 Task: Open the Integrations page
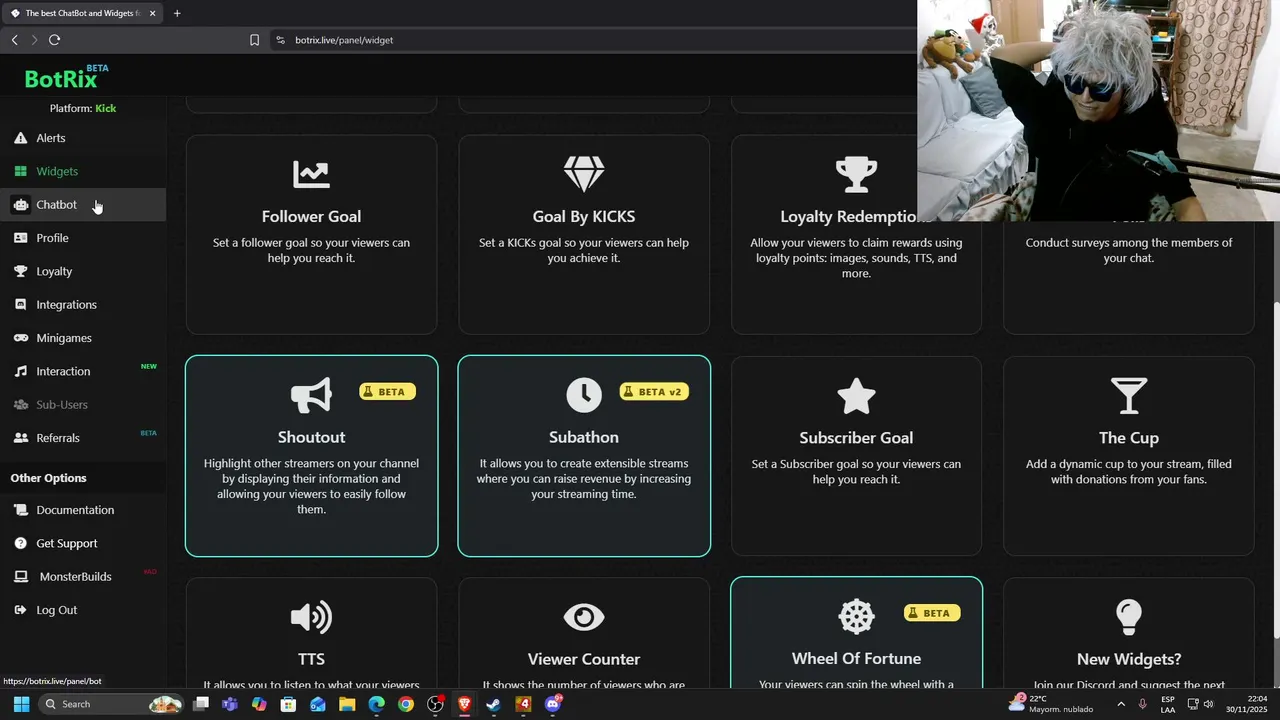[x=82, y=305]
